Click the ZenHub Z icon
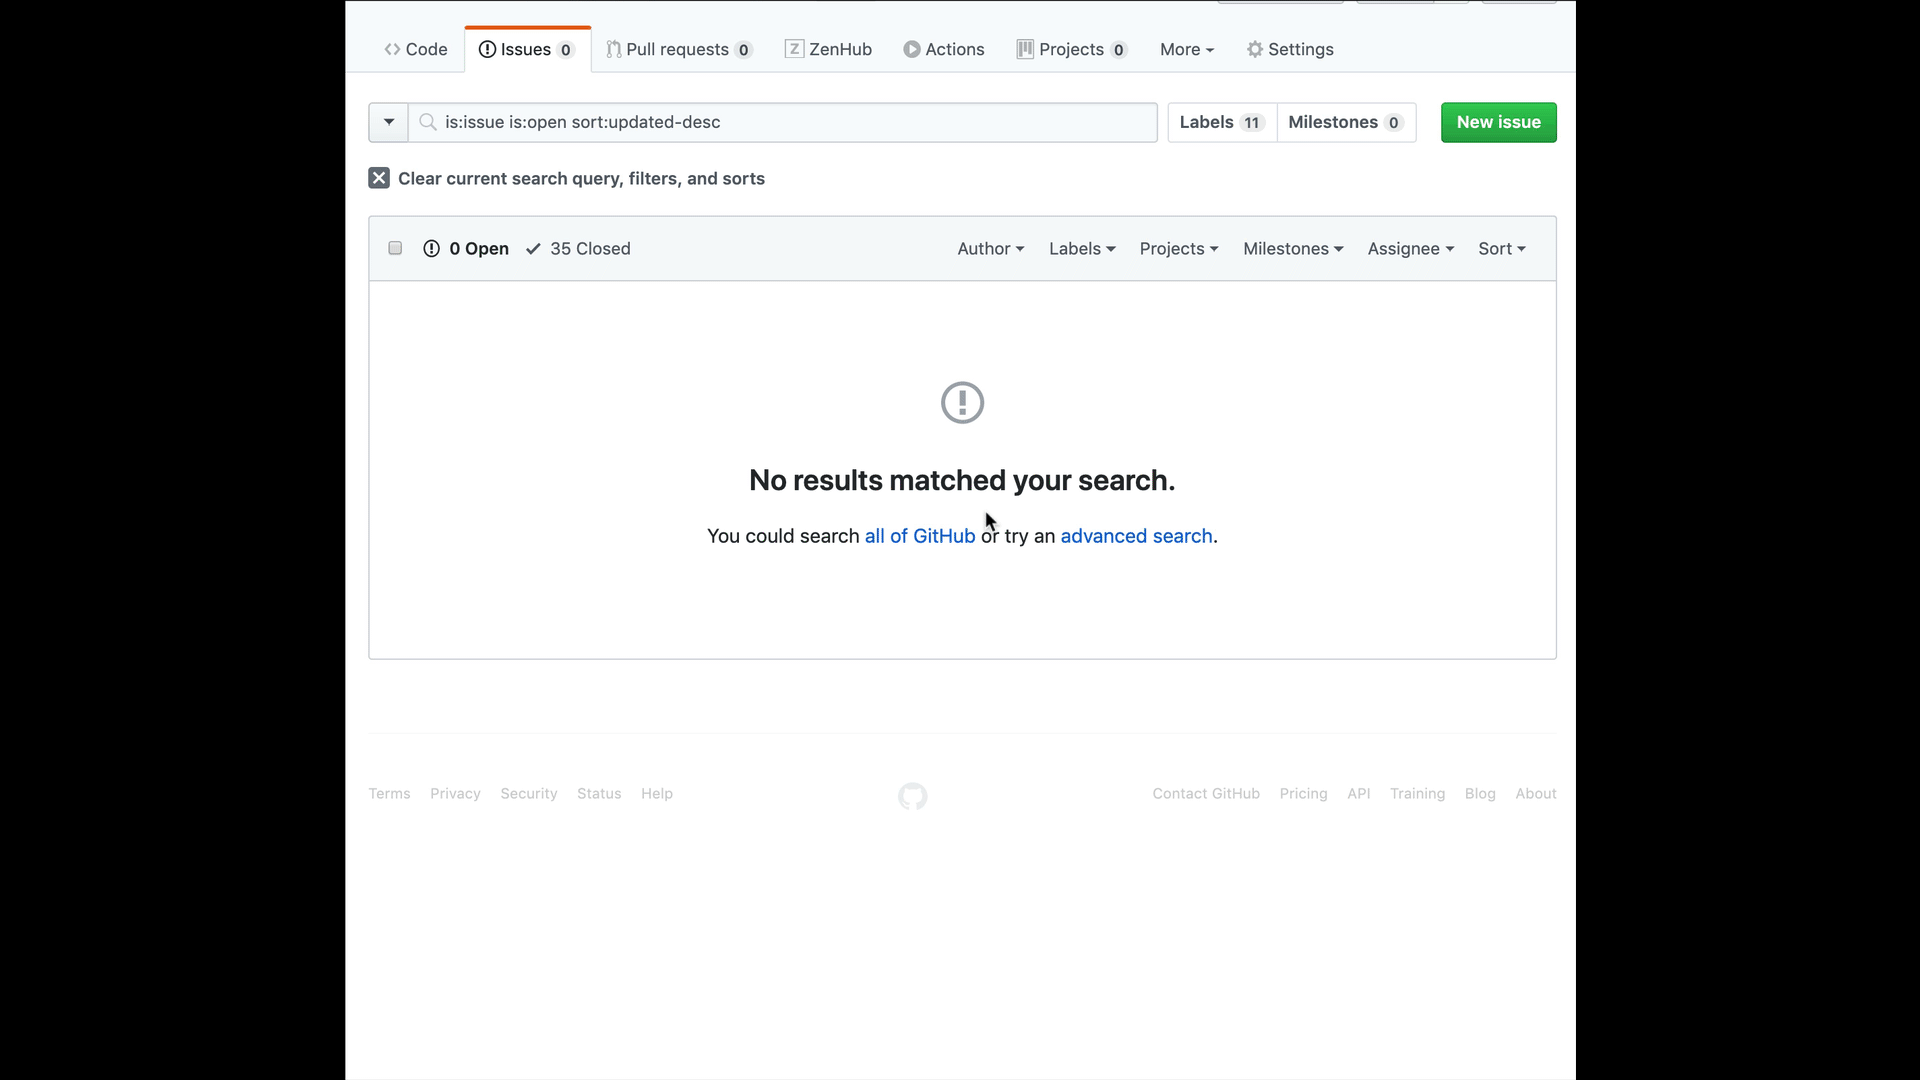Screen dimensions: 1920x1080 (794, 49)
